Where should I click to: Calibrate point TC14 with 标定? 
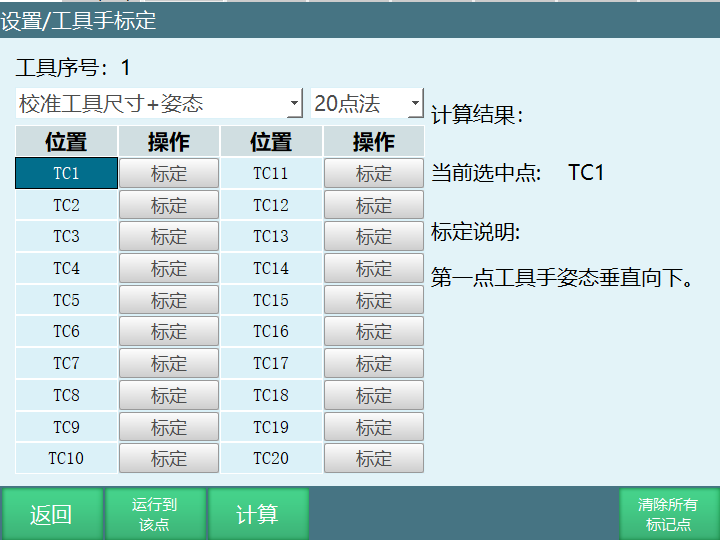pos(374,268)
